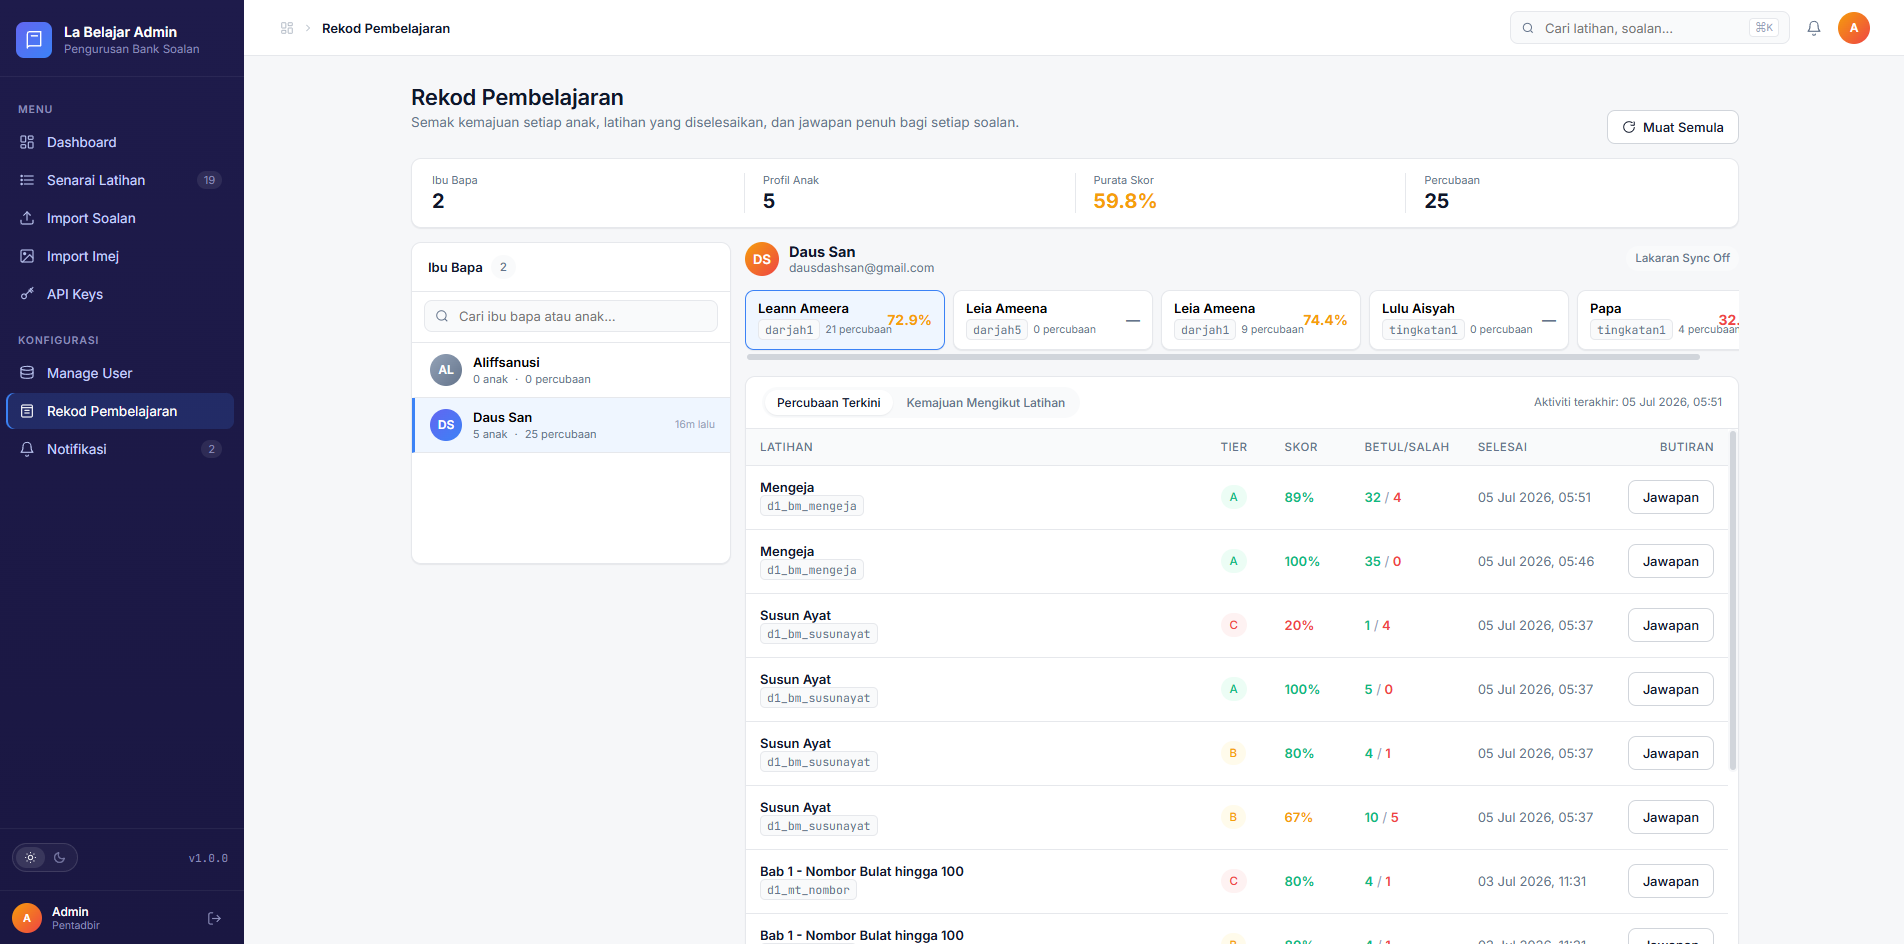Open the orange user avatar menu
This screenshot has width=1904, height=944.
click(x=1854, y=28)
